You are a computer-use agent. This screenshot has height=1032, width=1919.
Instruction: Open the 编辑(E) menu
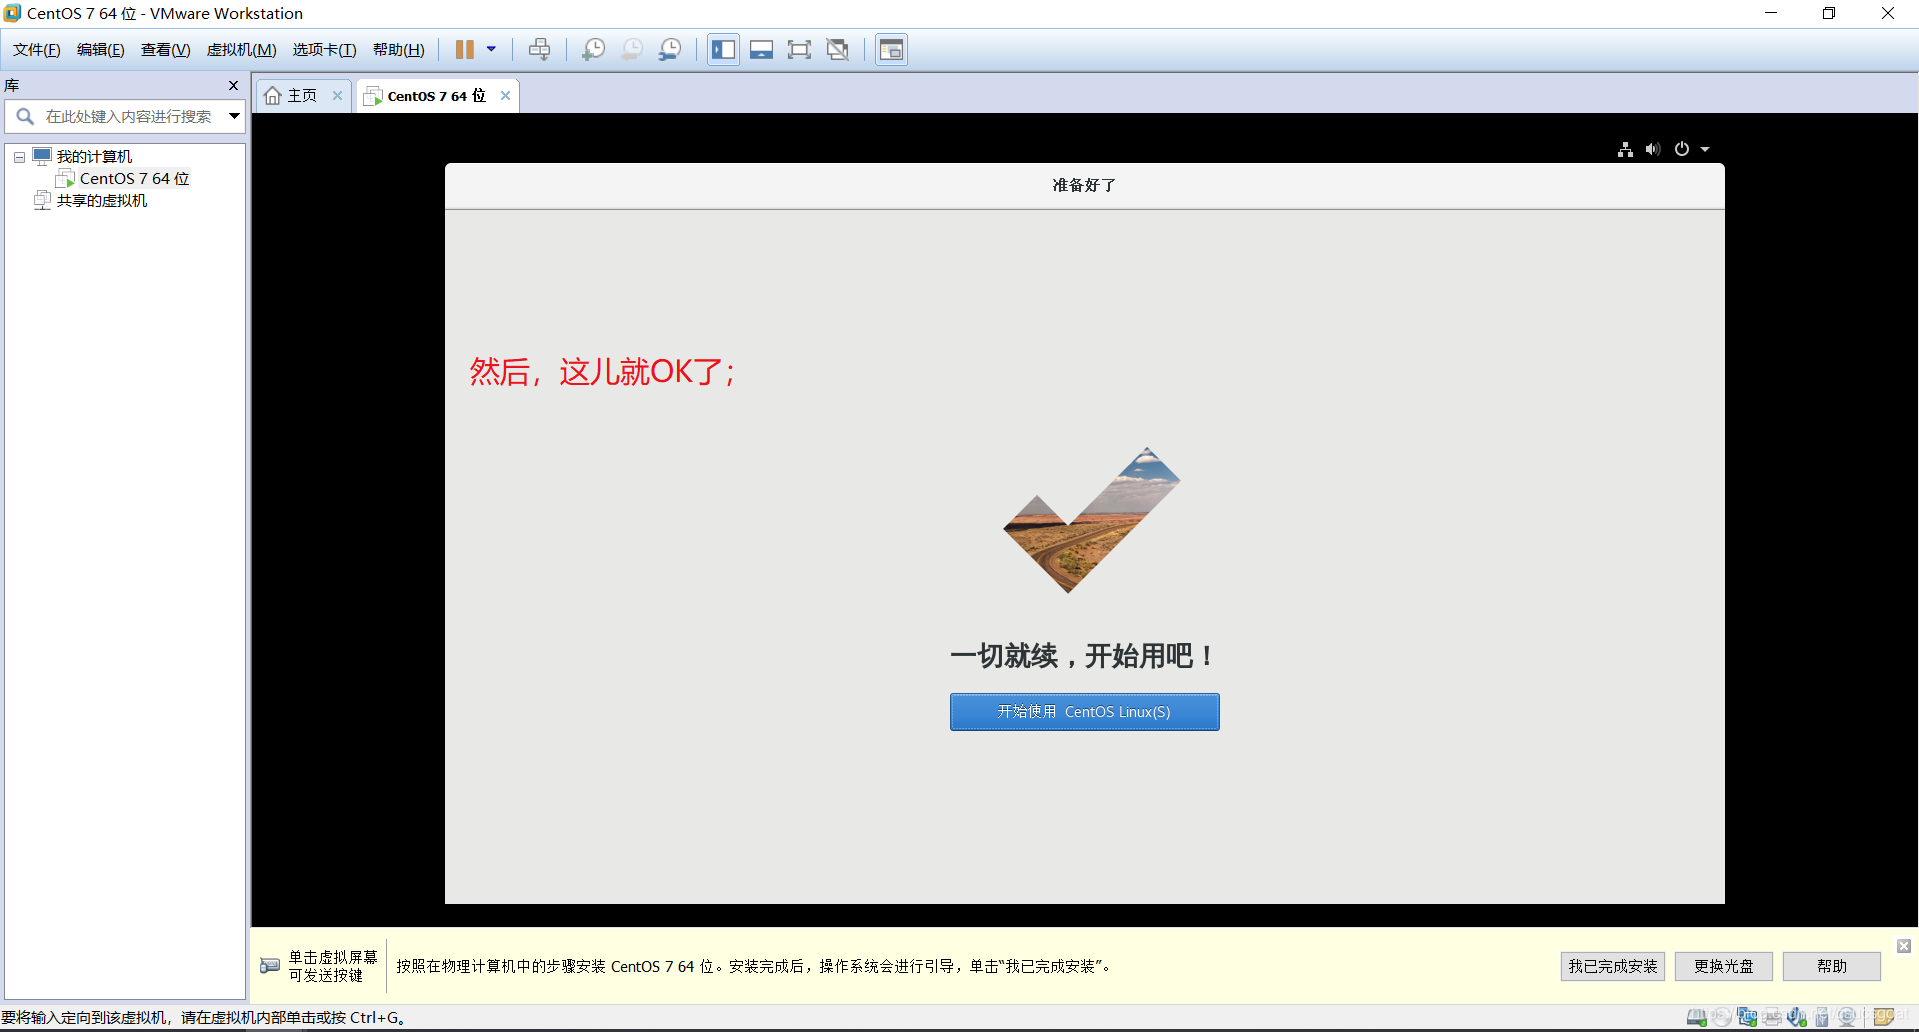[100, 50]
